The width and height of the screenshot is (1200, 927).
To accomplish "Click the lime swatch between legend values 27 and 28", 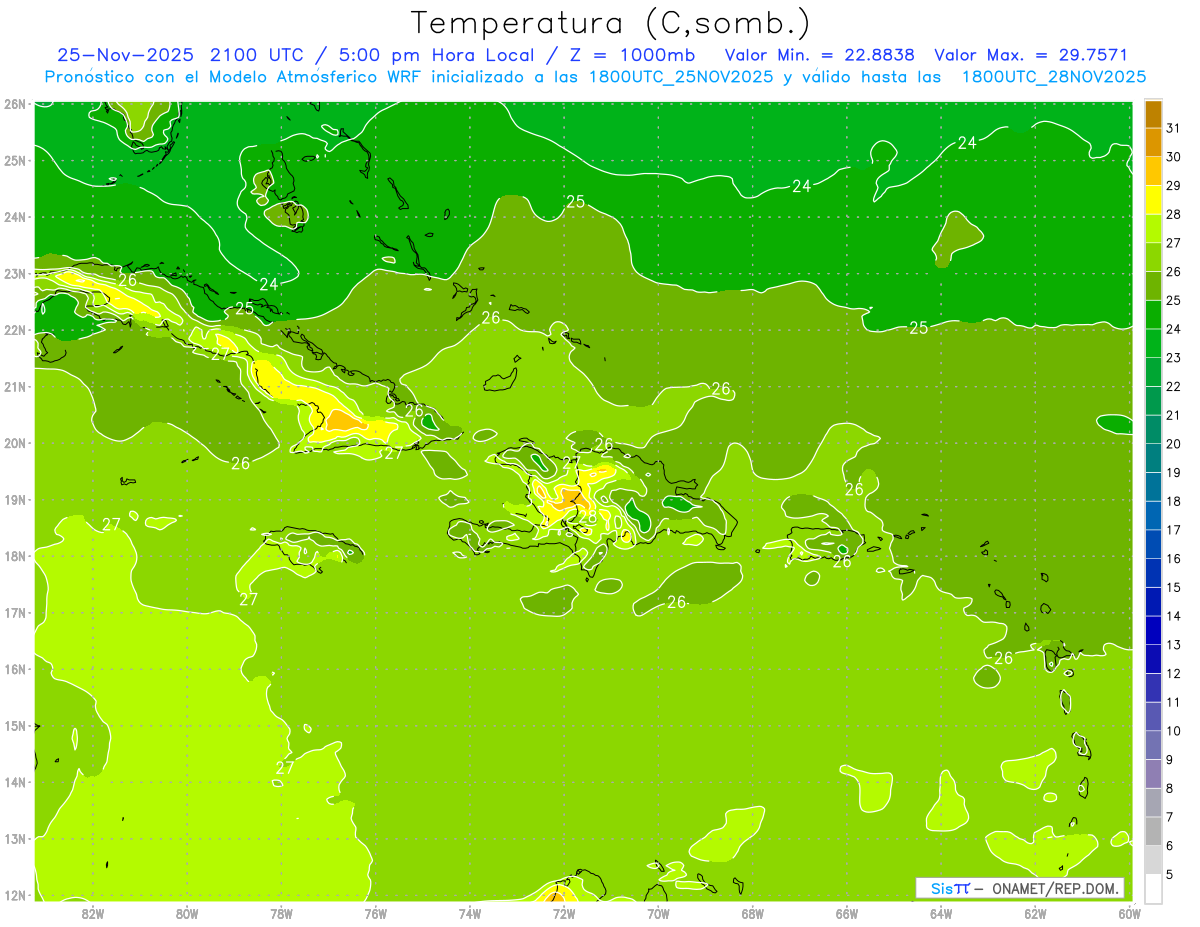I will click(x=1153, y=228).
